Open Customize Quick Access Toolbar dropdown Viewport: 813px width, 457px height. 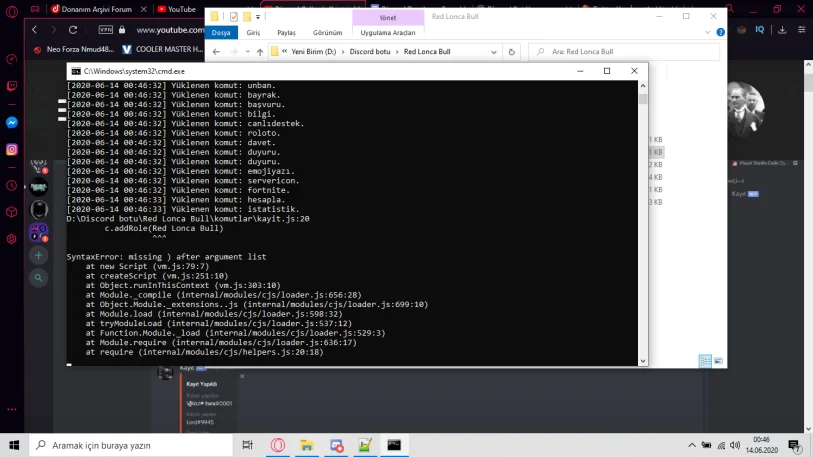258,17
